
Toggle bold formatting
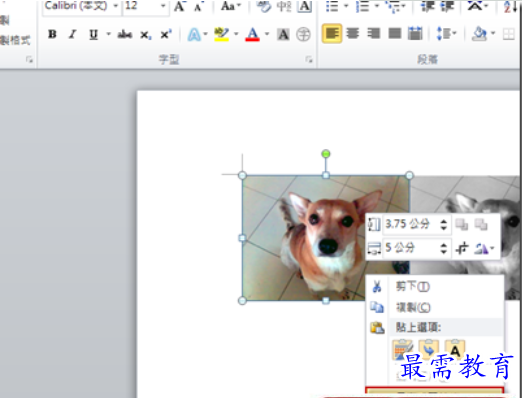(52, 34)
